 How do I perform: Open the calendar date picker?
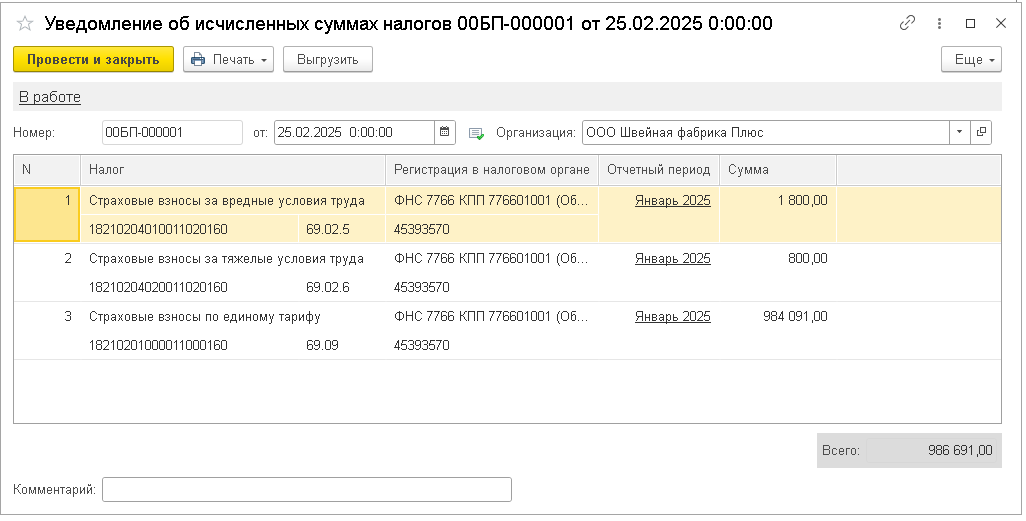click(x=446, y=132)
